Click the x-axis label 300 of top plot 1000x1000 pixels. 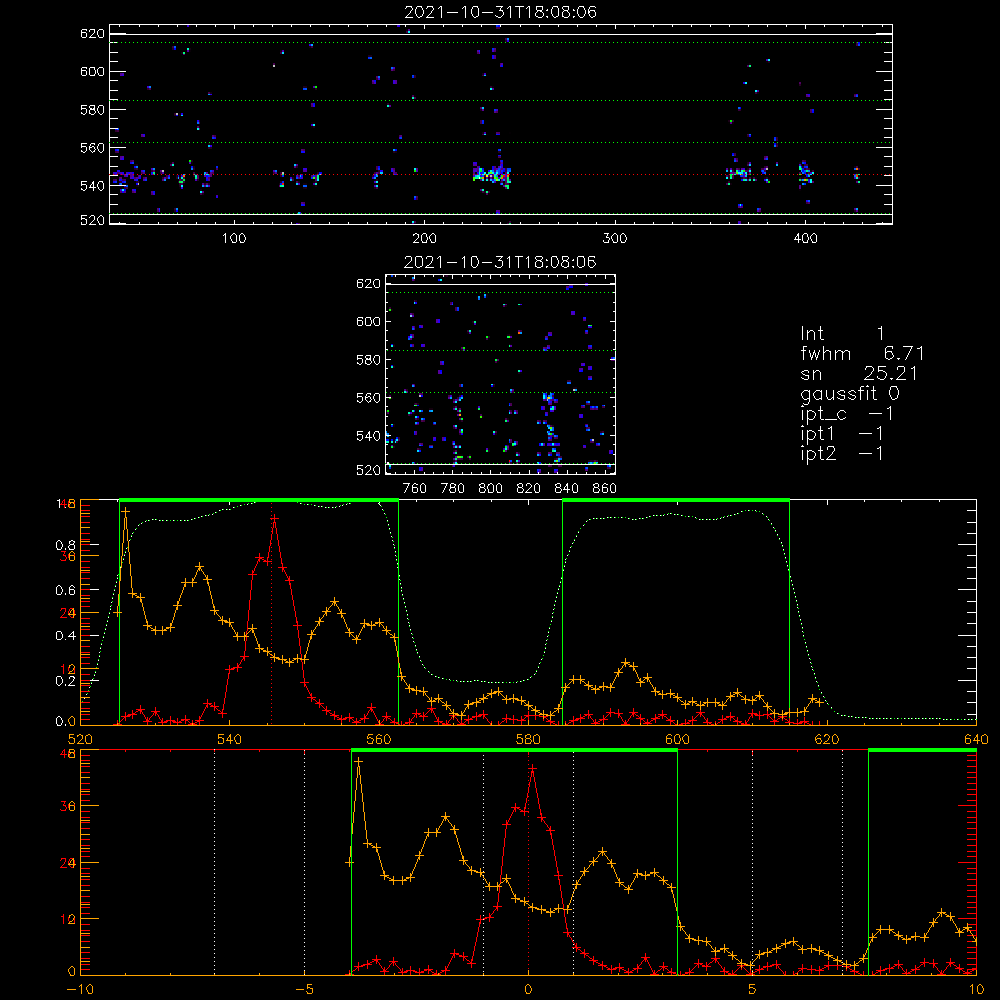coord(615,239)
